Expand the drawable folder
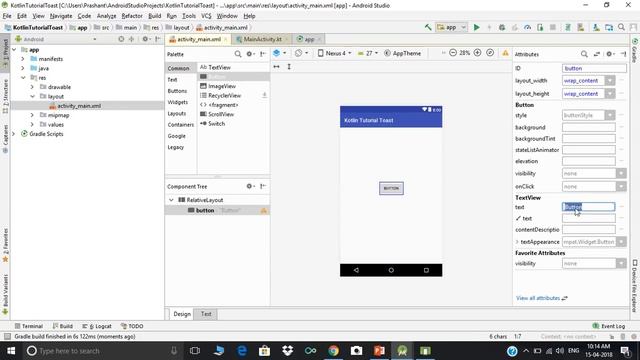Image resolution: width=640 pixels, height=360 pixels. [32, 87]
